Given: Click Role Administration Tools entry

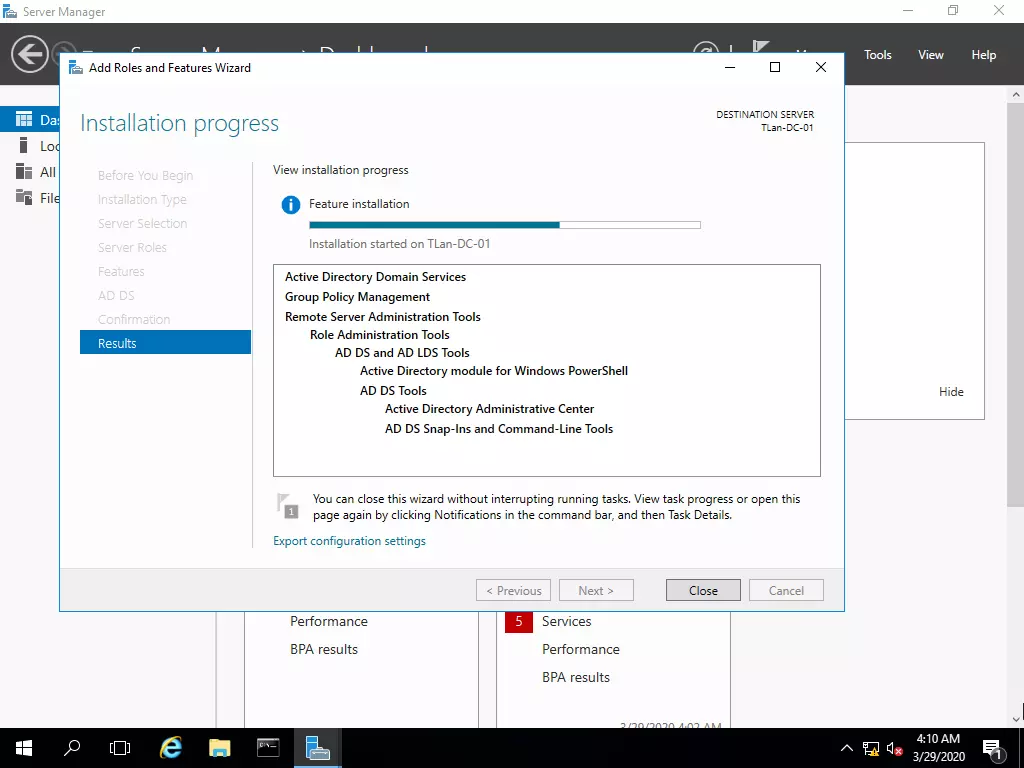Looking at the screenshot, I should tap(379, 335).
